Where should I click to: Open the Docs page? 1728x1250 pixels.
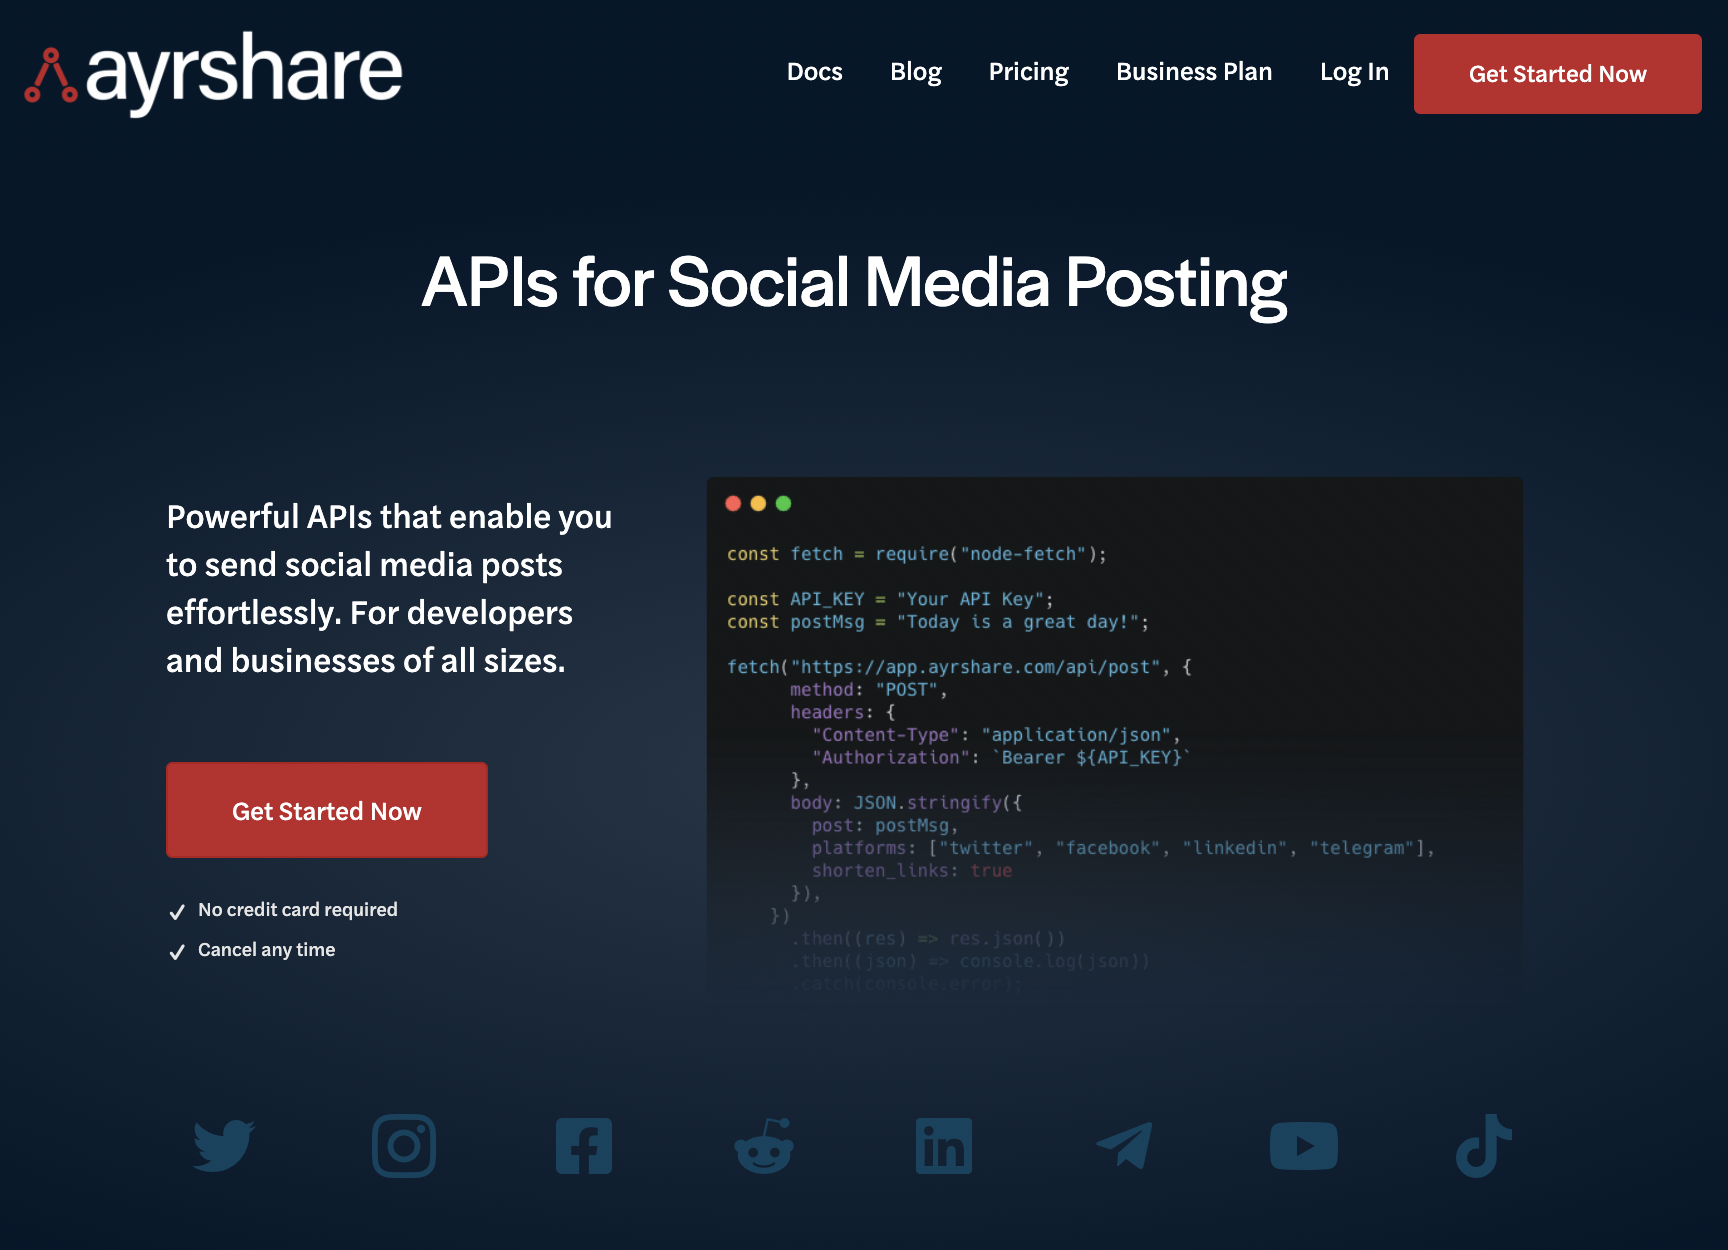[815, 72]
